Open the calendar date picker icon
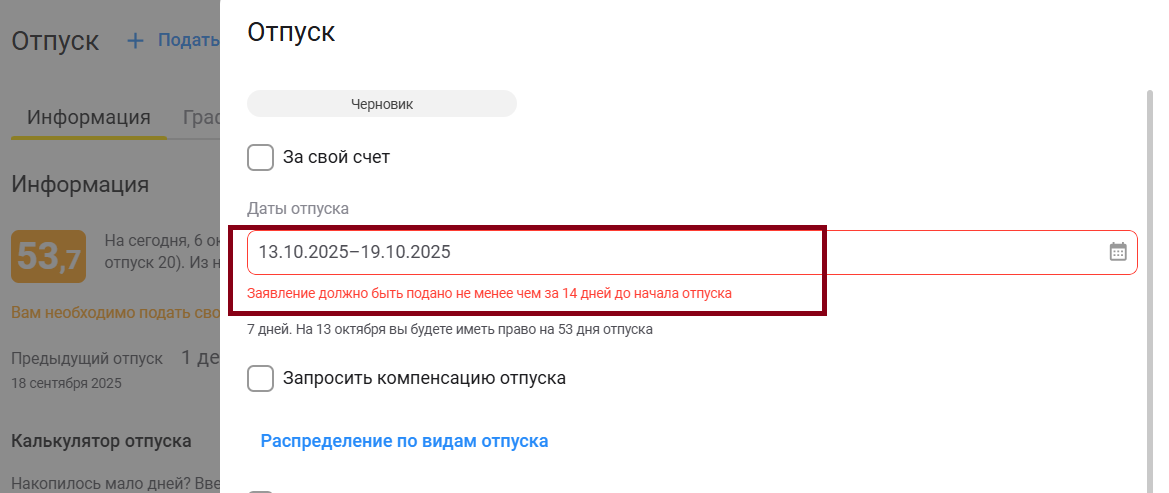The height and width of the screenshot is (493, 1169). pos(1118,252)
